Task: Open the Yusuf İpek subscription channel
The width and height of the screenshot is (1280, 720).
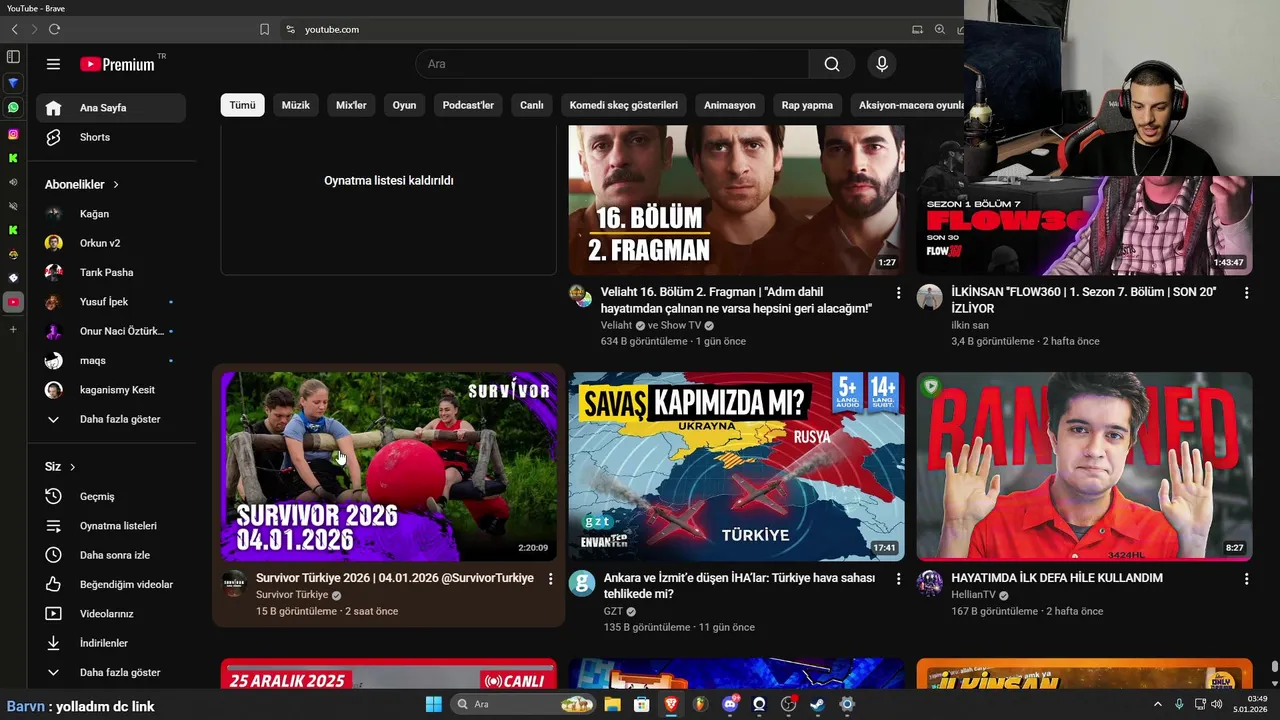Action: click(x=111, y=302)
